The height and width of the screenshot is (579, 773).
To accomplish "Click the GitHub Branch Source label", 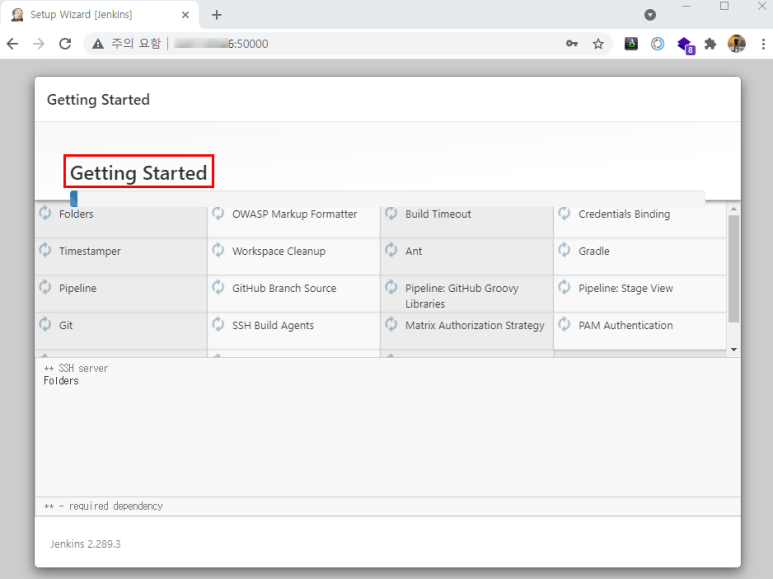I will [284, 288].
